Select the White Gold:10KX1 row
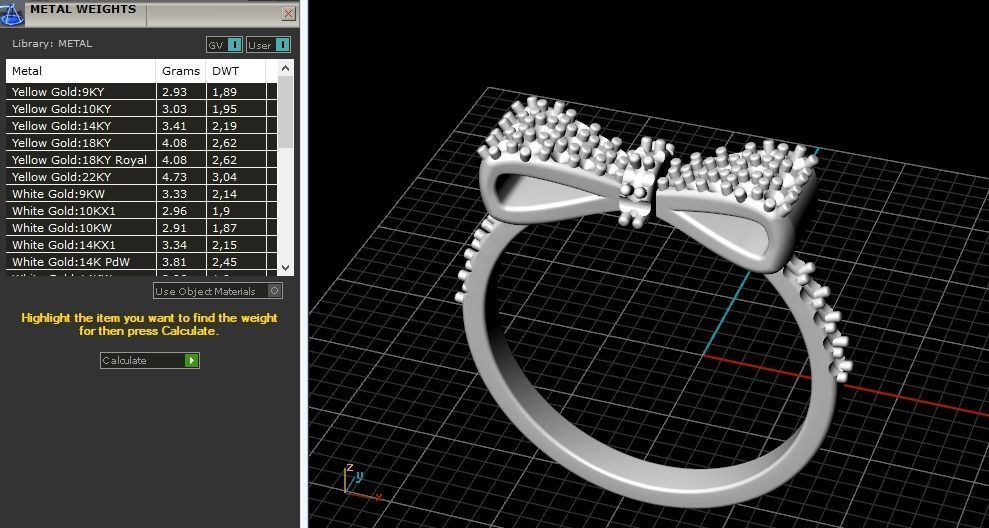Viewport: 989px width, 528px height. click(141, 211)
